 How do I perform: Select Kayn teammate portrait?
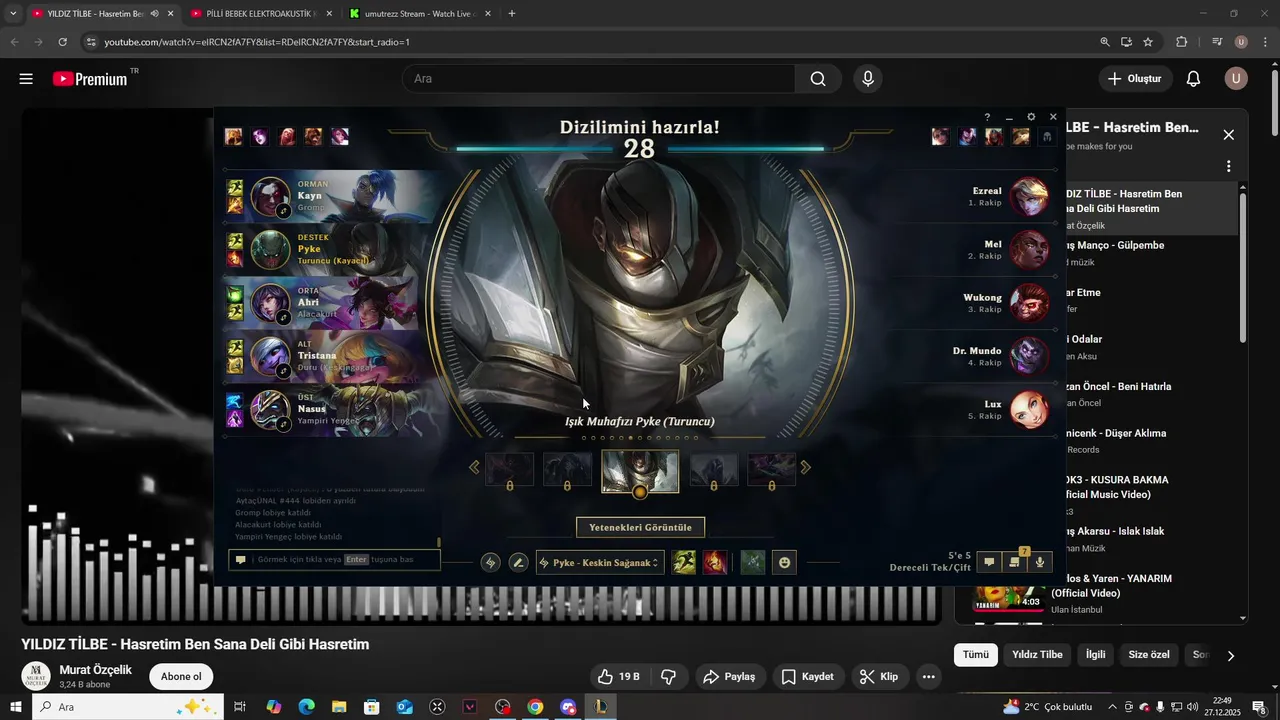pos(270,197)
